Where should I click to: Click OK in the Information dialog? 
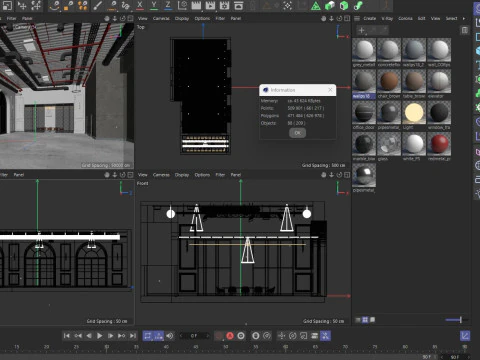pyautogui.click(x=297, y=133)
